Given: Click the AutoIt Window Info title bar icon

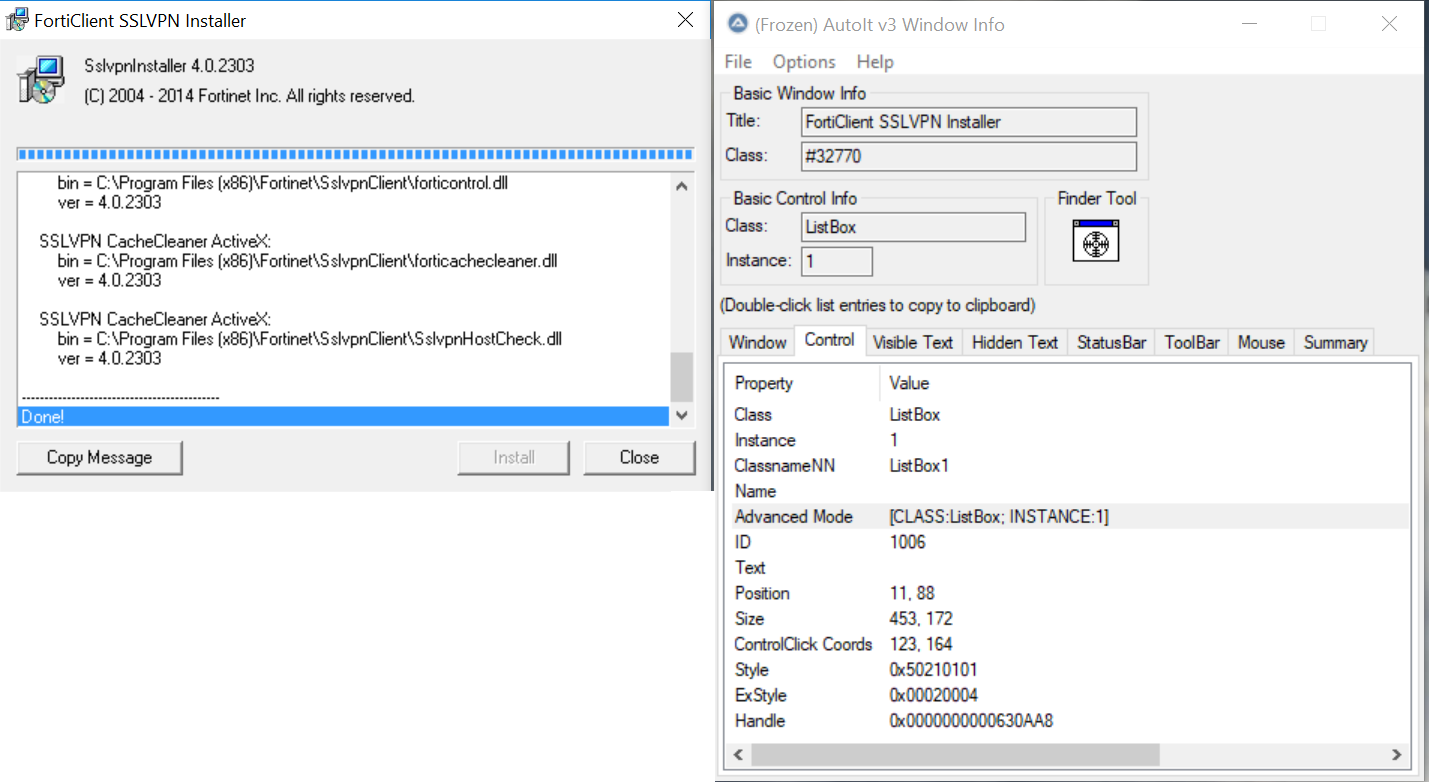Looking at the screenshot, I should [737, 24].
